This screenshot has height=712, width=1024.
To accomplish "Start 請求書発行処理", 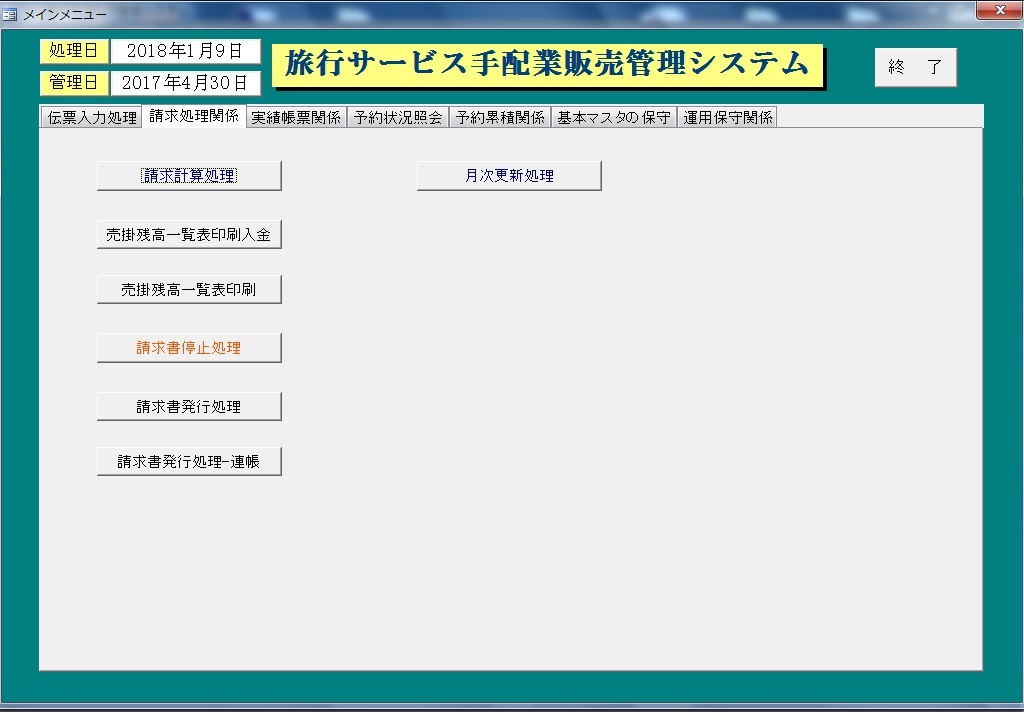I will tap(189, 406).
